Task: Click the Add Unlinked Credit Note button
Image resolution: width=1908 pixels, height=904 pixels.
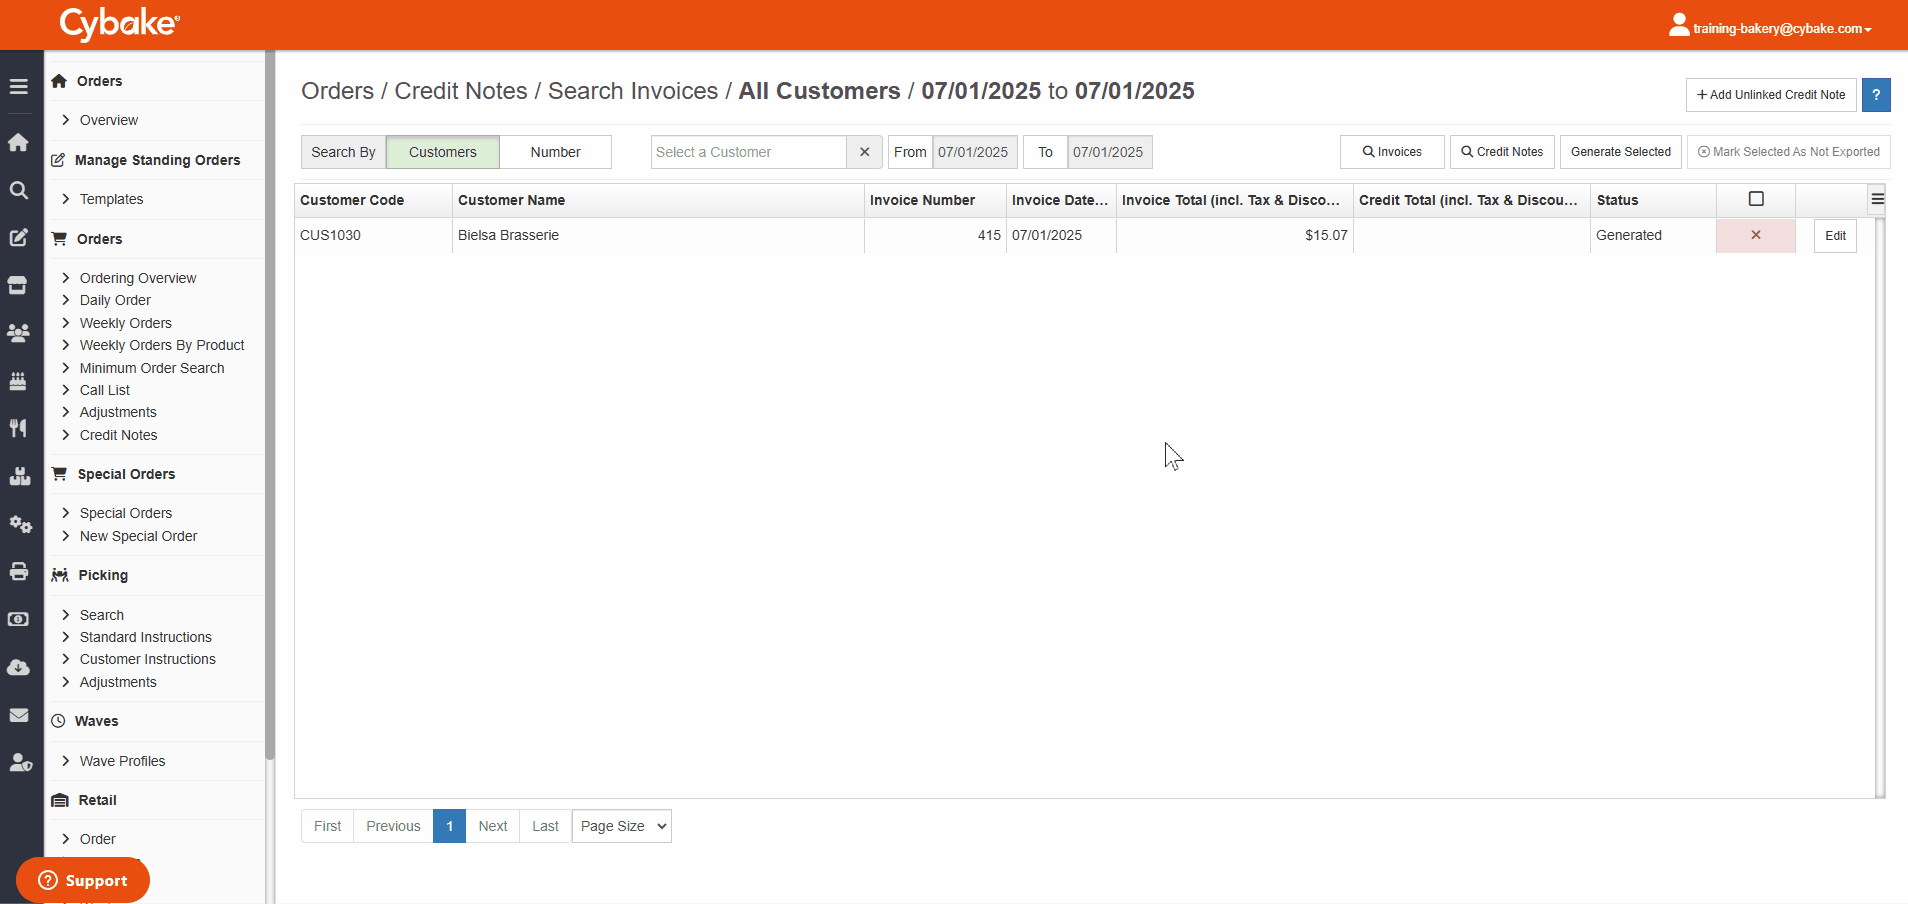Action: 1771,95
